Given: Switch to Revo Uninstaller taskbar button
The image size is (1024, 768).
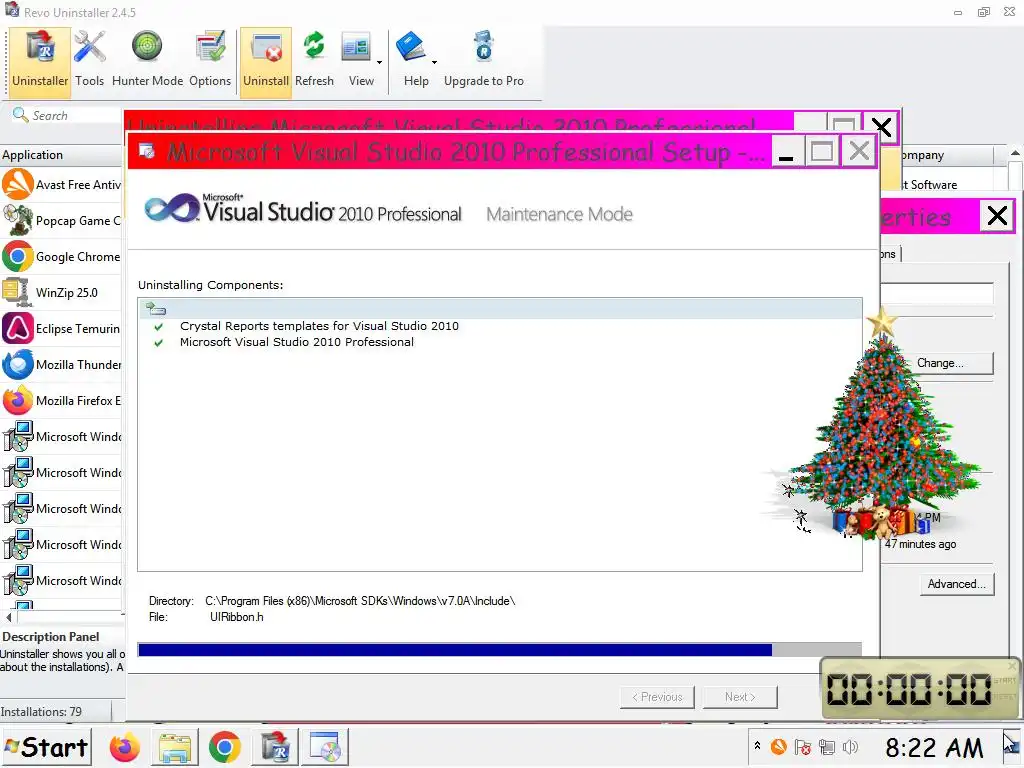Looking at the screenshot, I should [275, 748].
